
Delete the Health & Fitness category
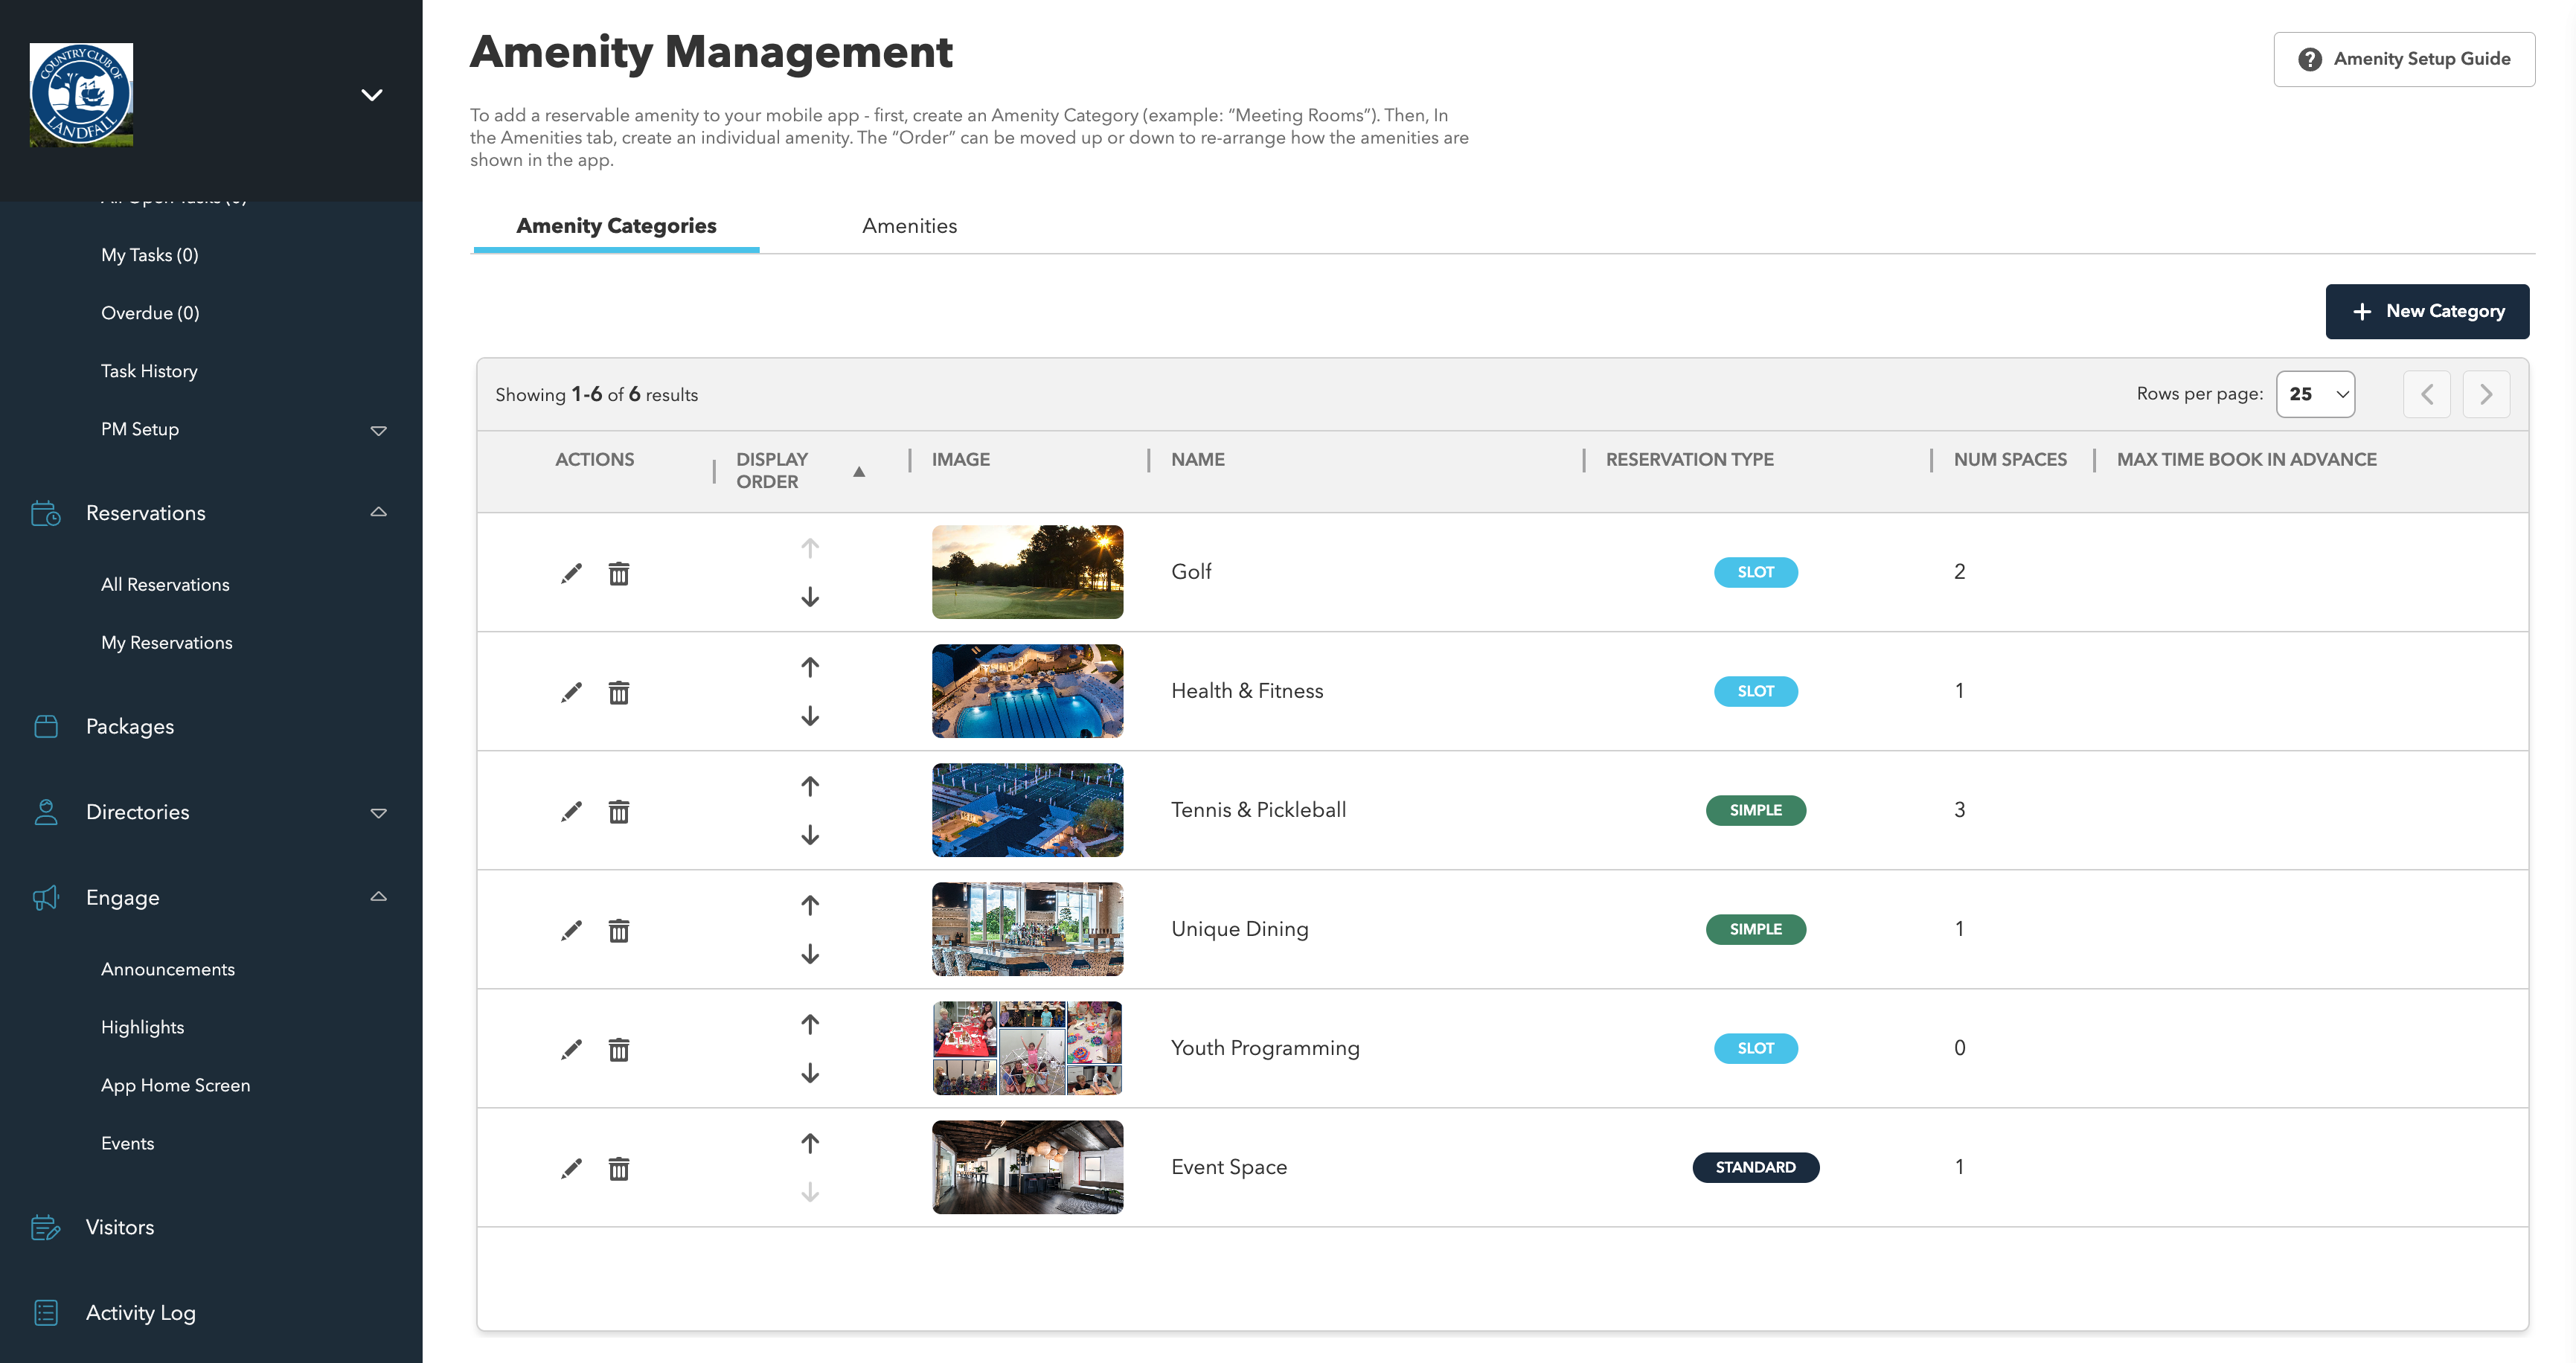tap(619, 692)
